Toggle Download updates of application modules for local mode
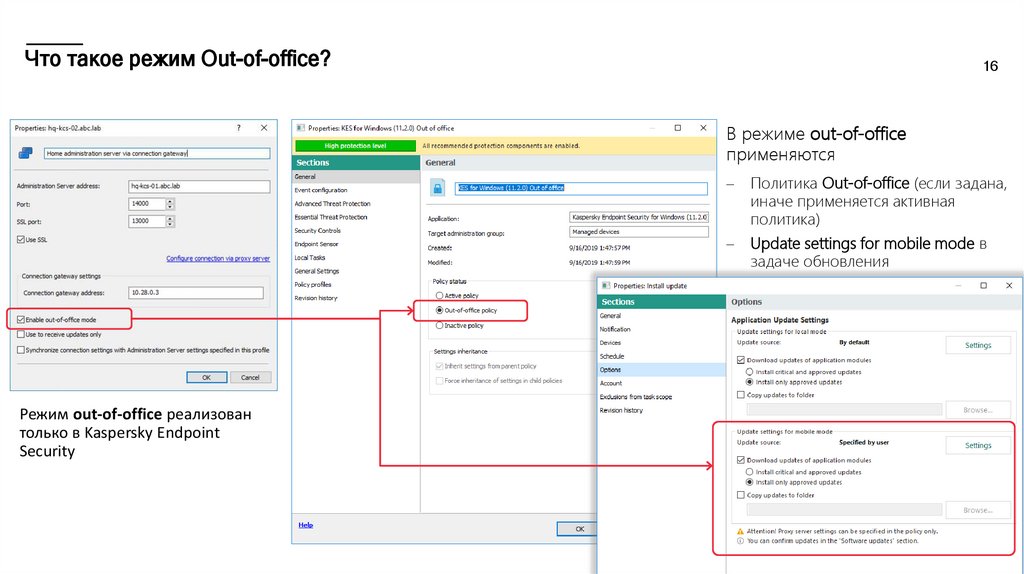Image resolution: width=1024 pixels, height=574 pixels. tap(741, 360)
